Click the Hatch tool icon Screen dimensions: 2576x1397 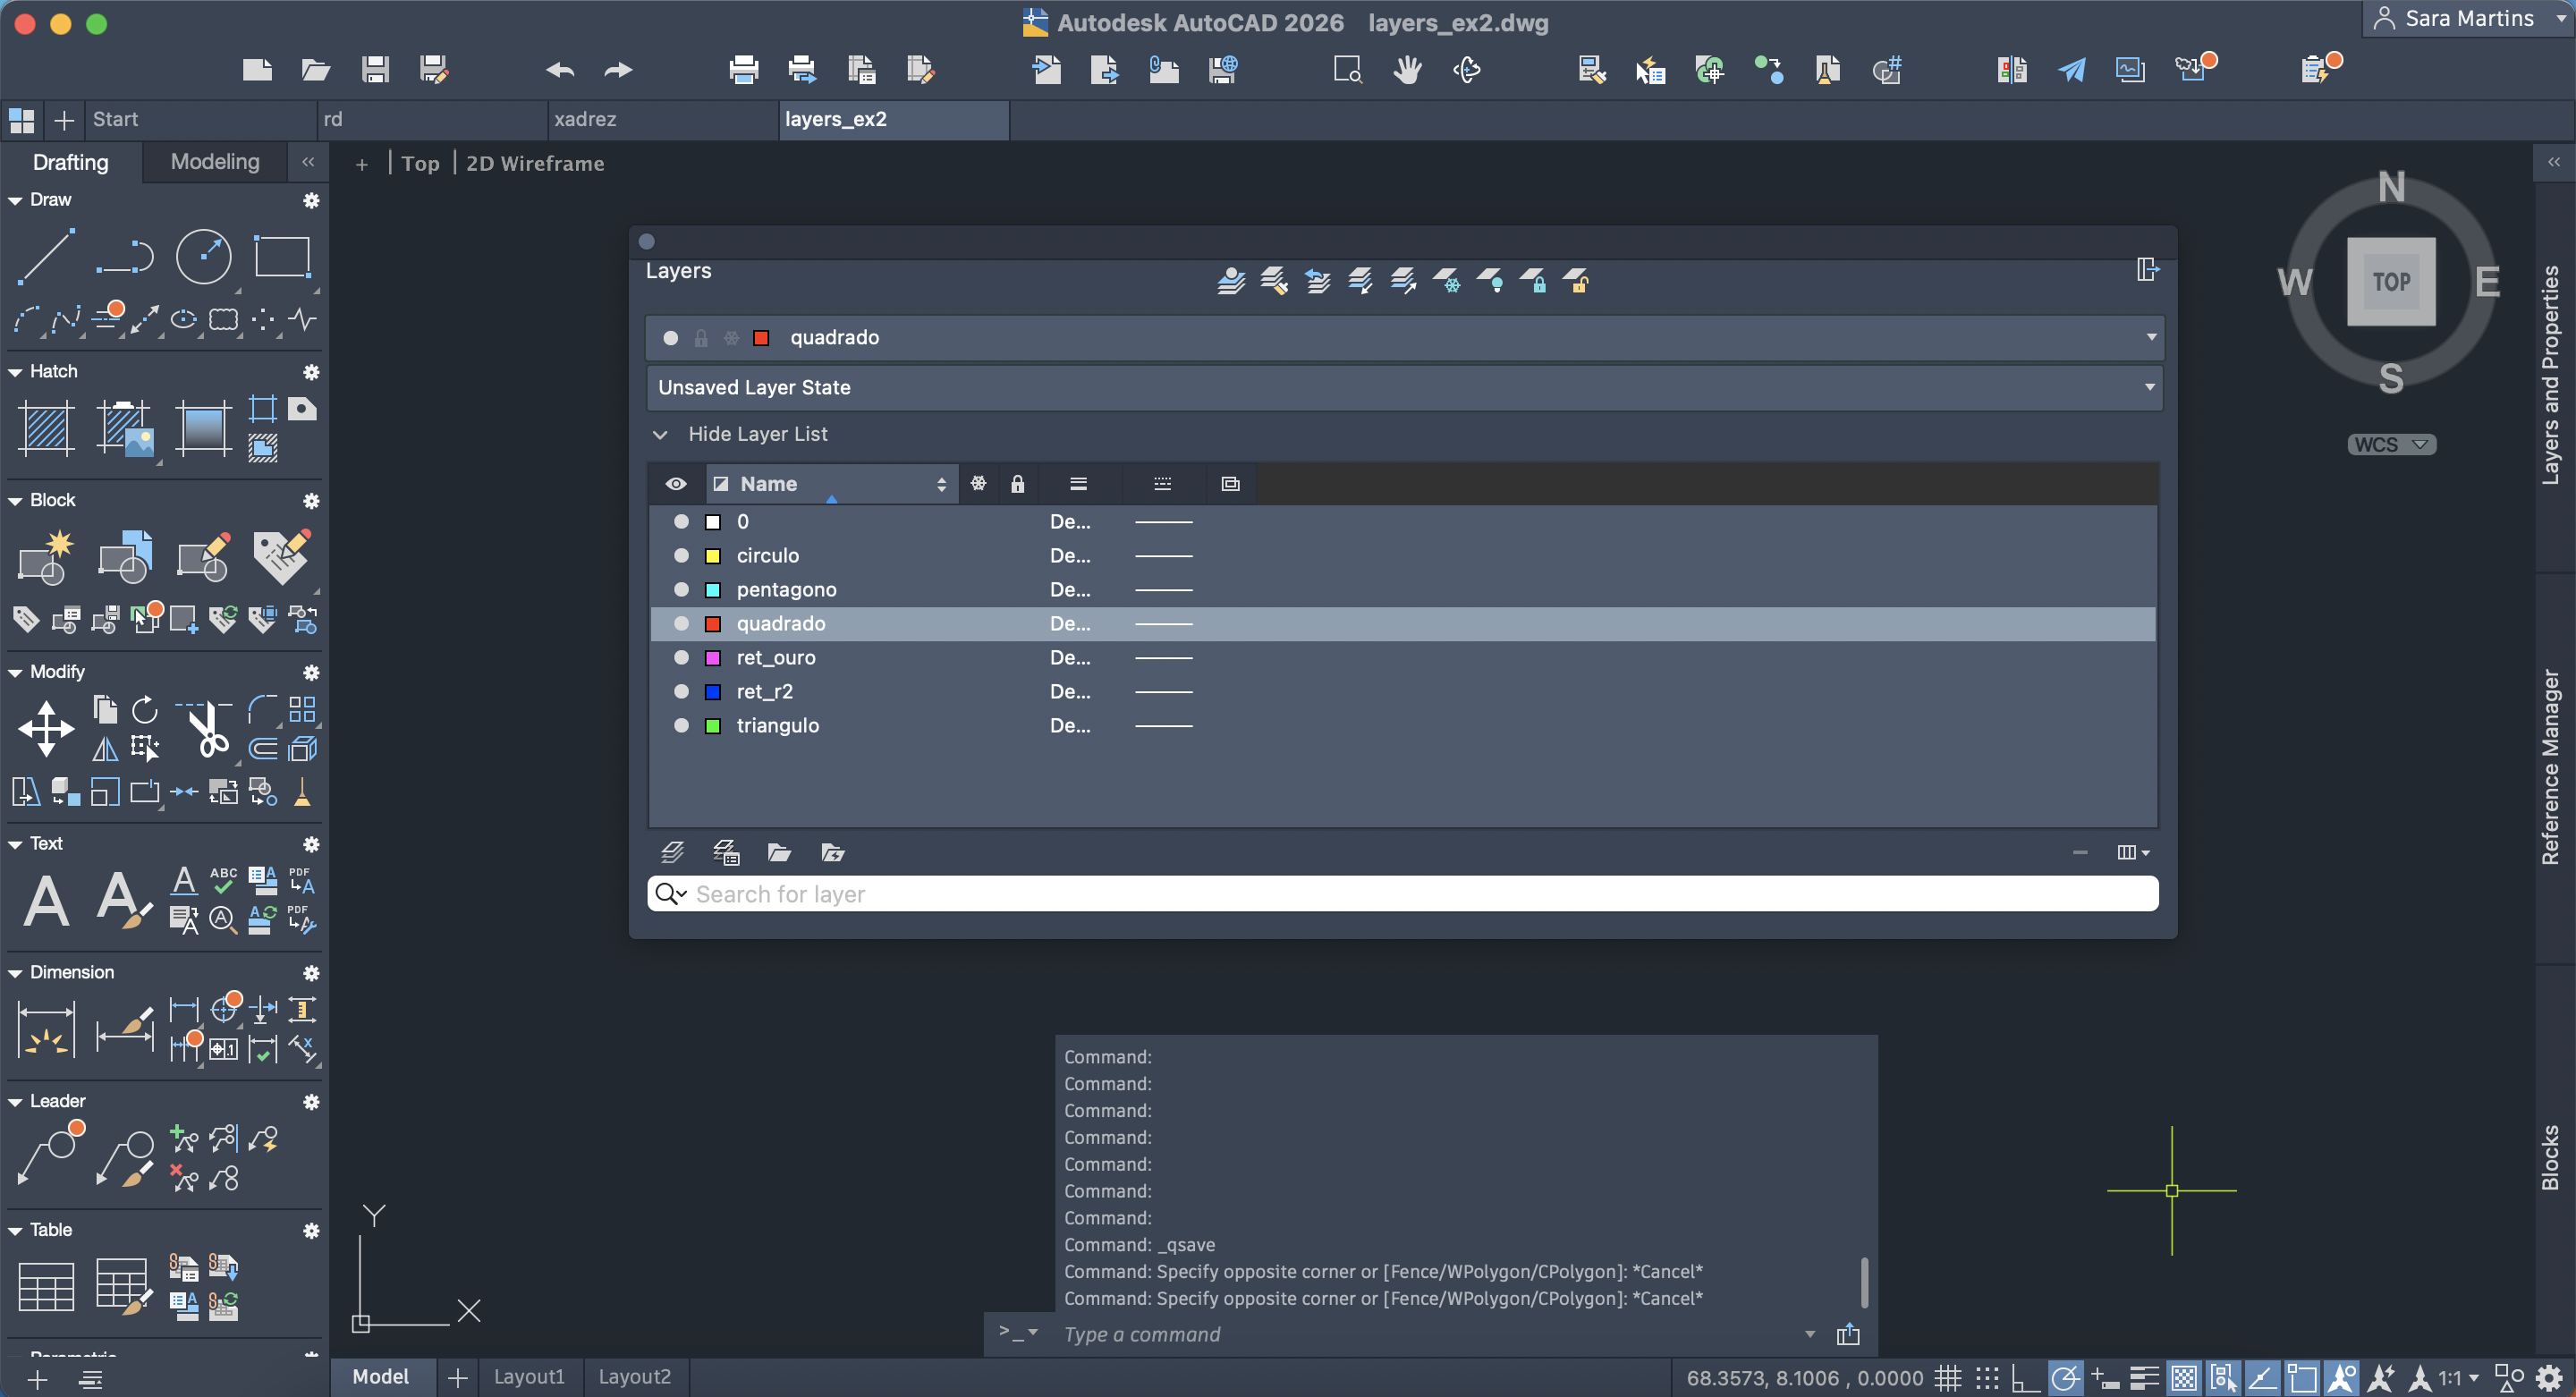click(x=46, y=428)
